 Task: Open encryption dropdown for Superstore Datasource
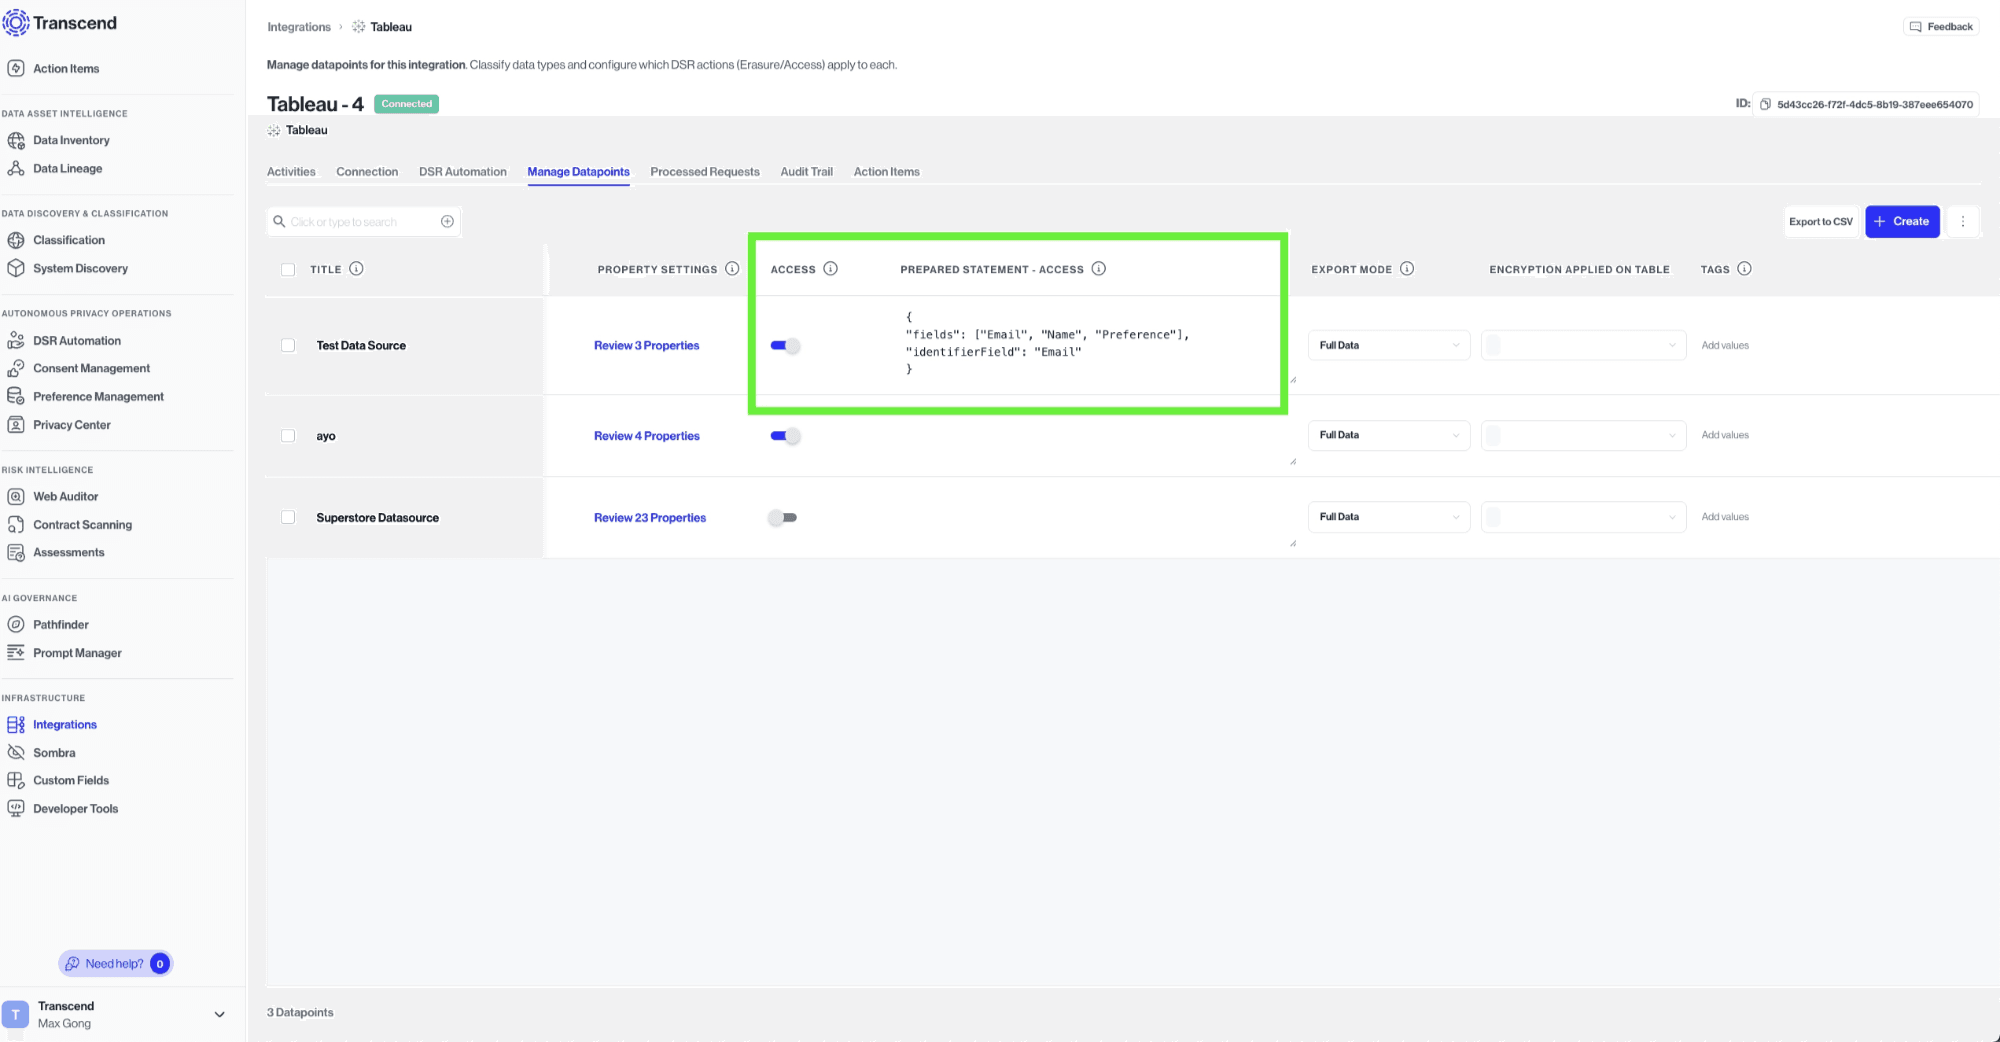click(x=1583, y=517)
